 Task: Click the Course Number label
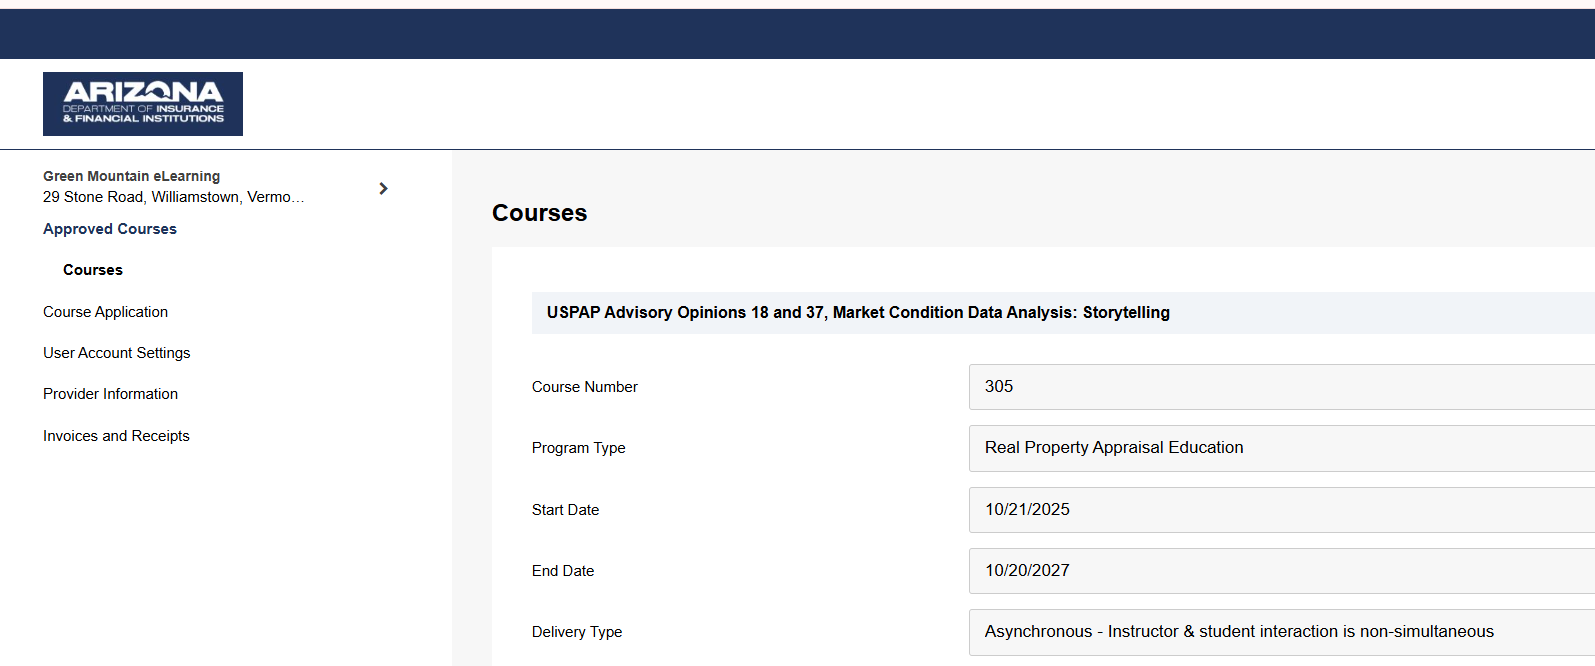click(584, 387)
